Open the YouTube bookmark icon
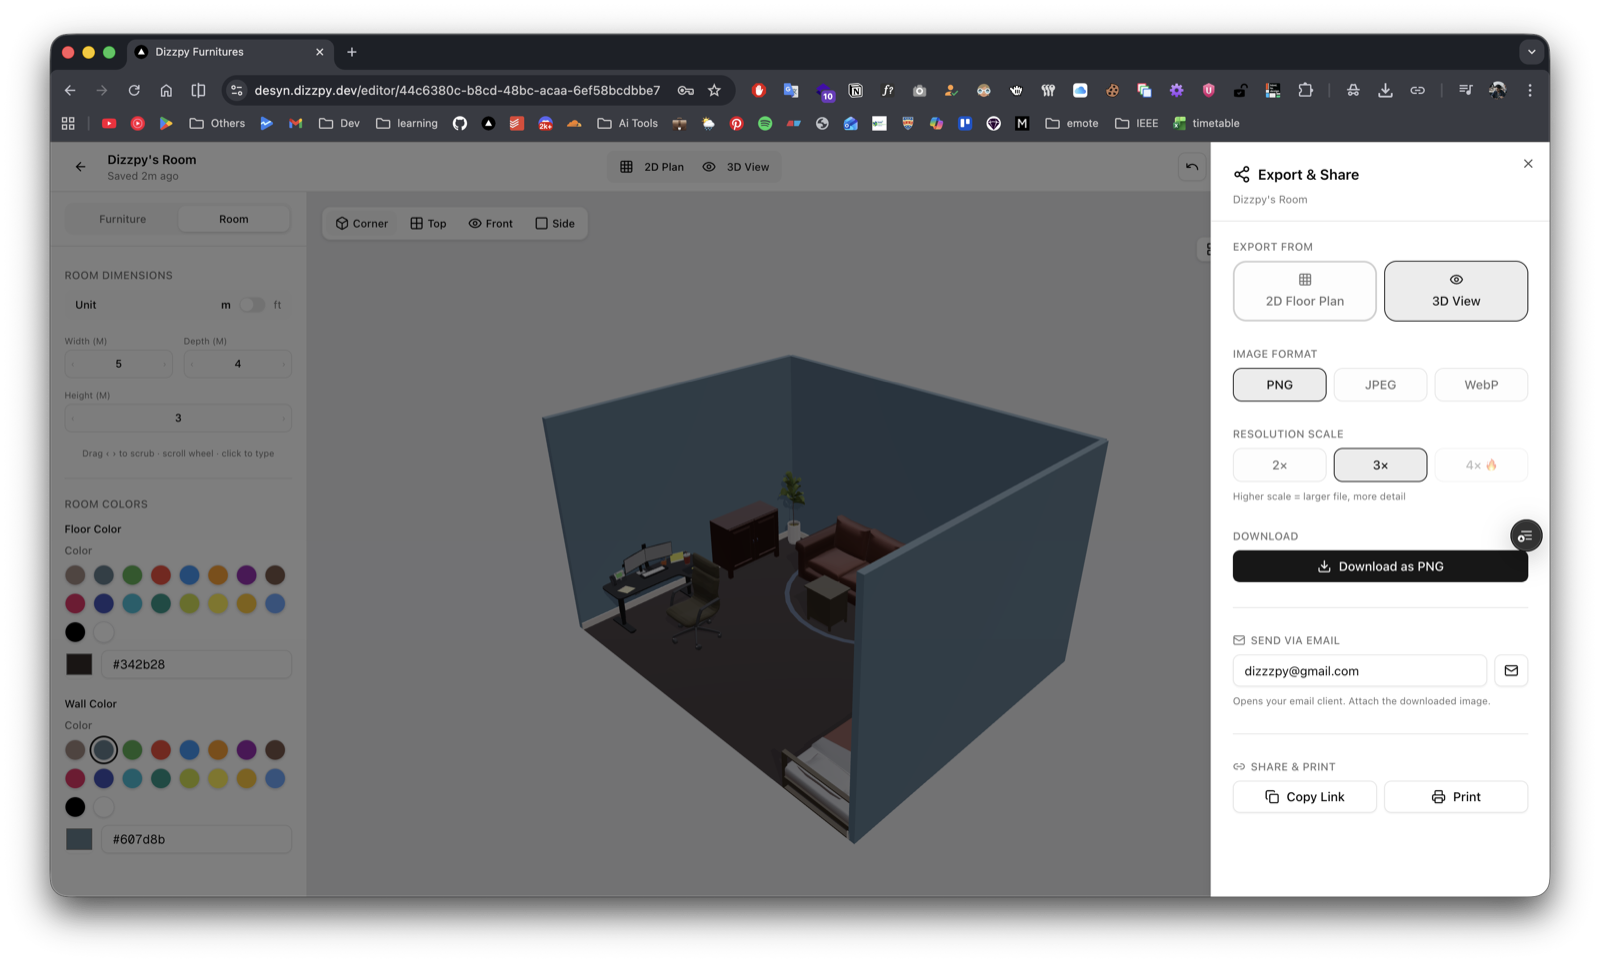 click(109, 123)
